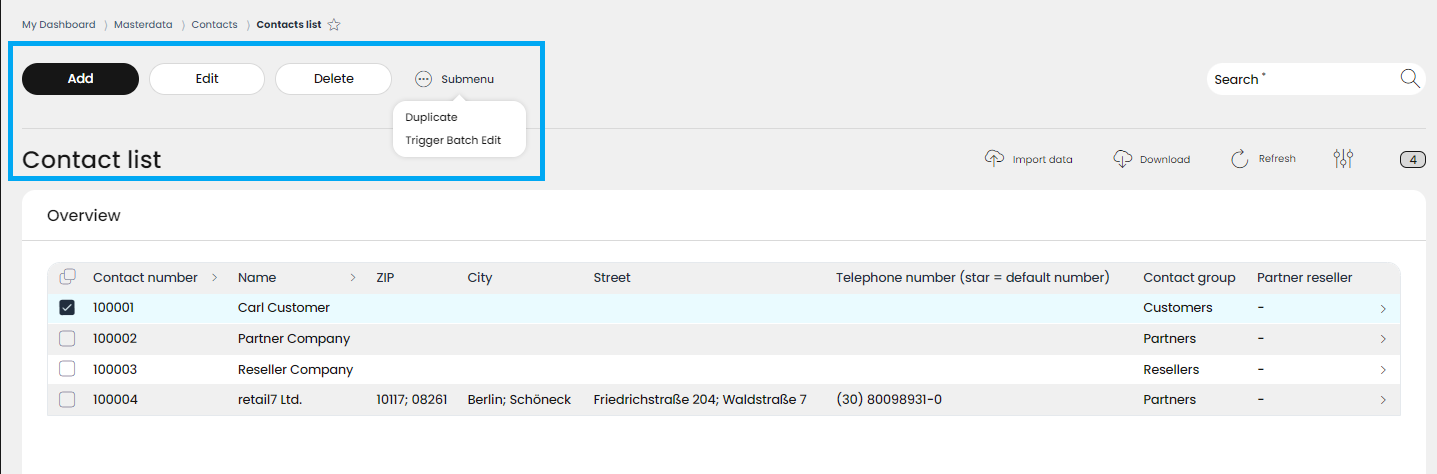Click the Download cloud icon

pyautogui.click(x=1122, y=159)
